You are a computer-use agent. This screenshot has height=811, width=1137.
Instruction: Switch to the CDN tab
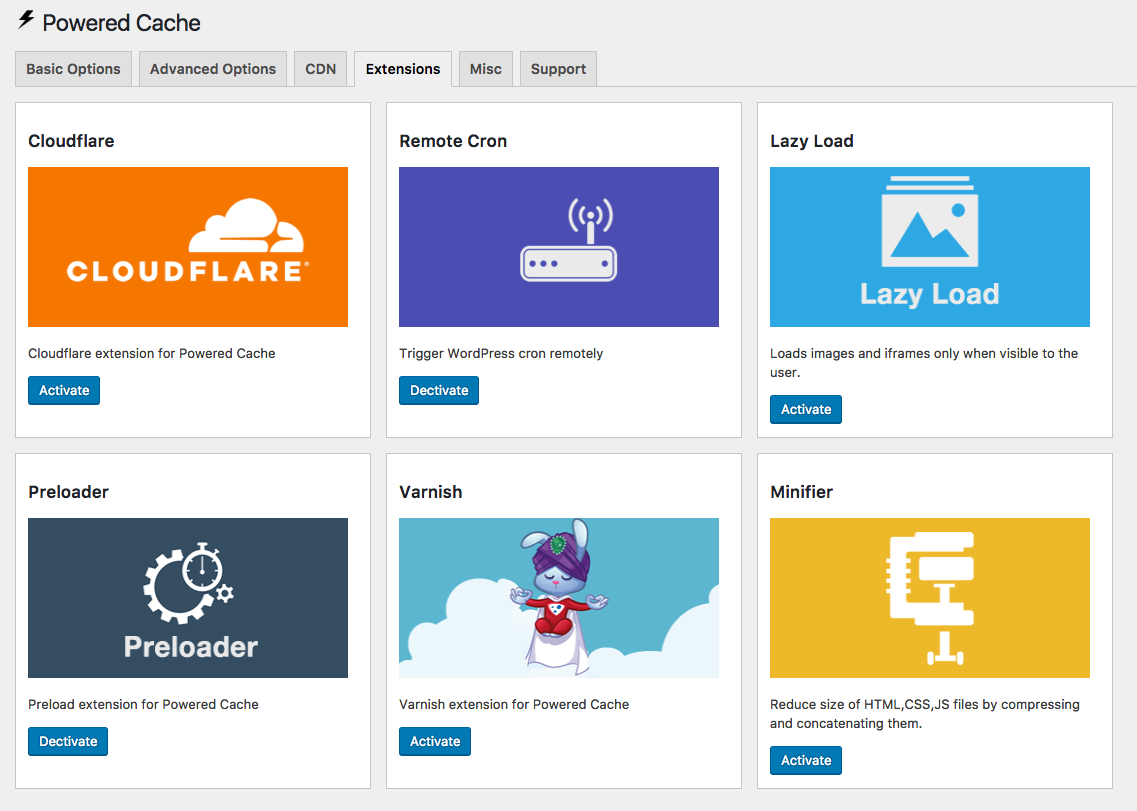point(320,68)
